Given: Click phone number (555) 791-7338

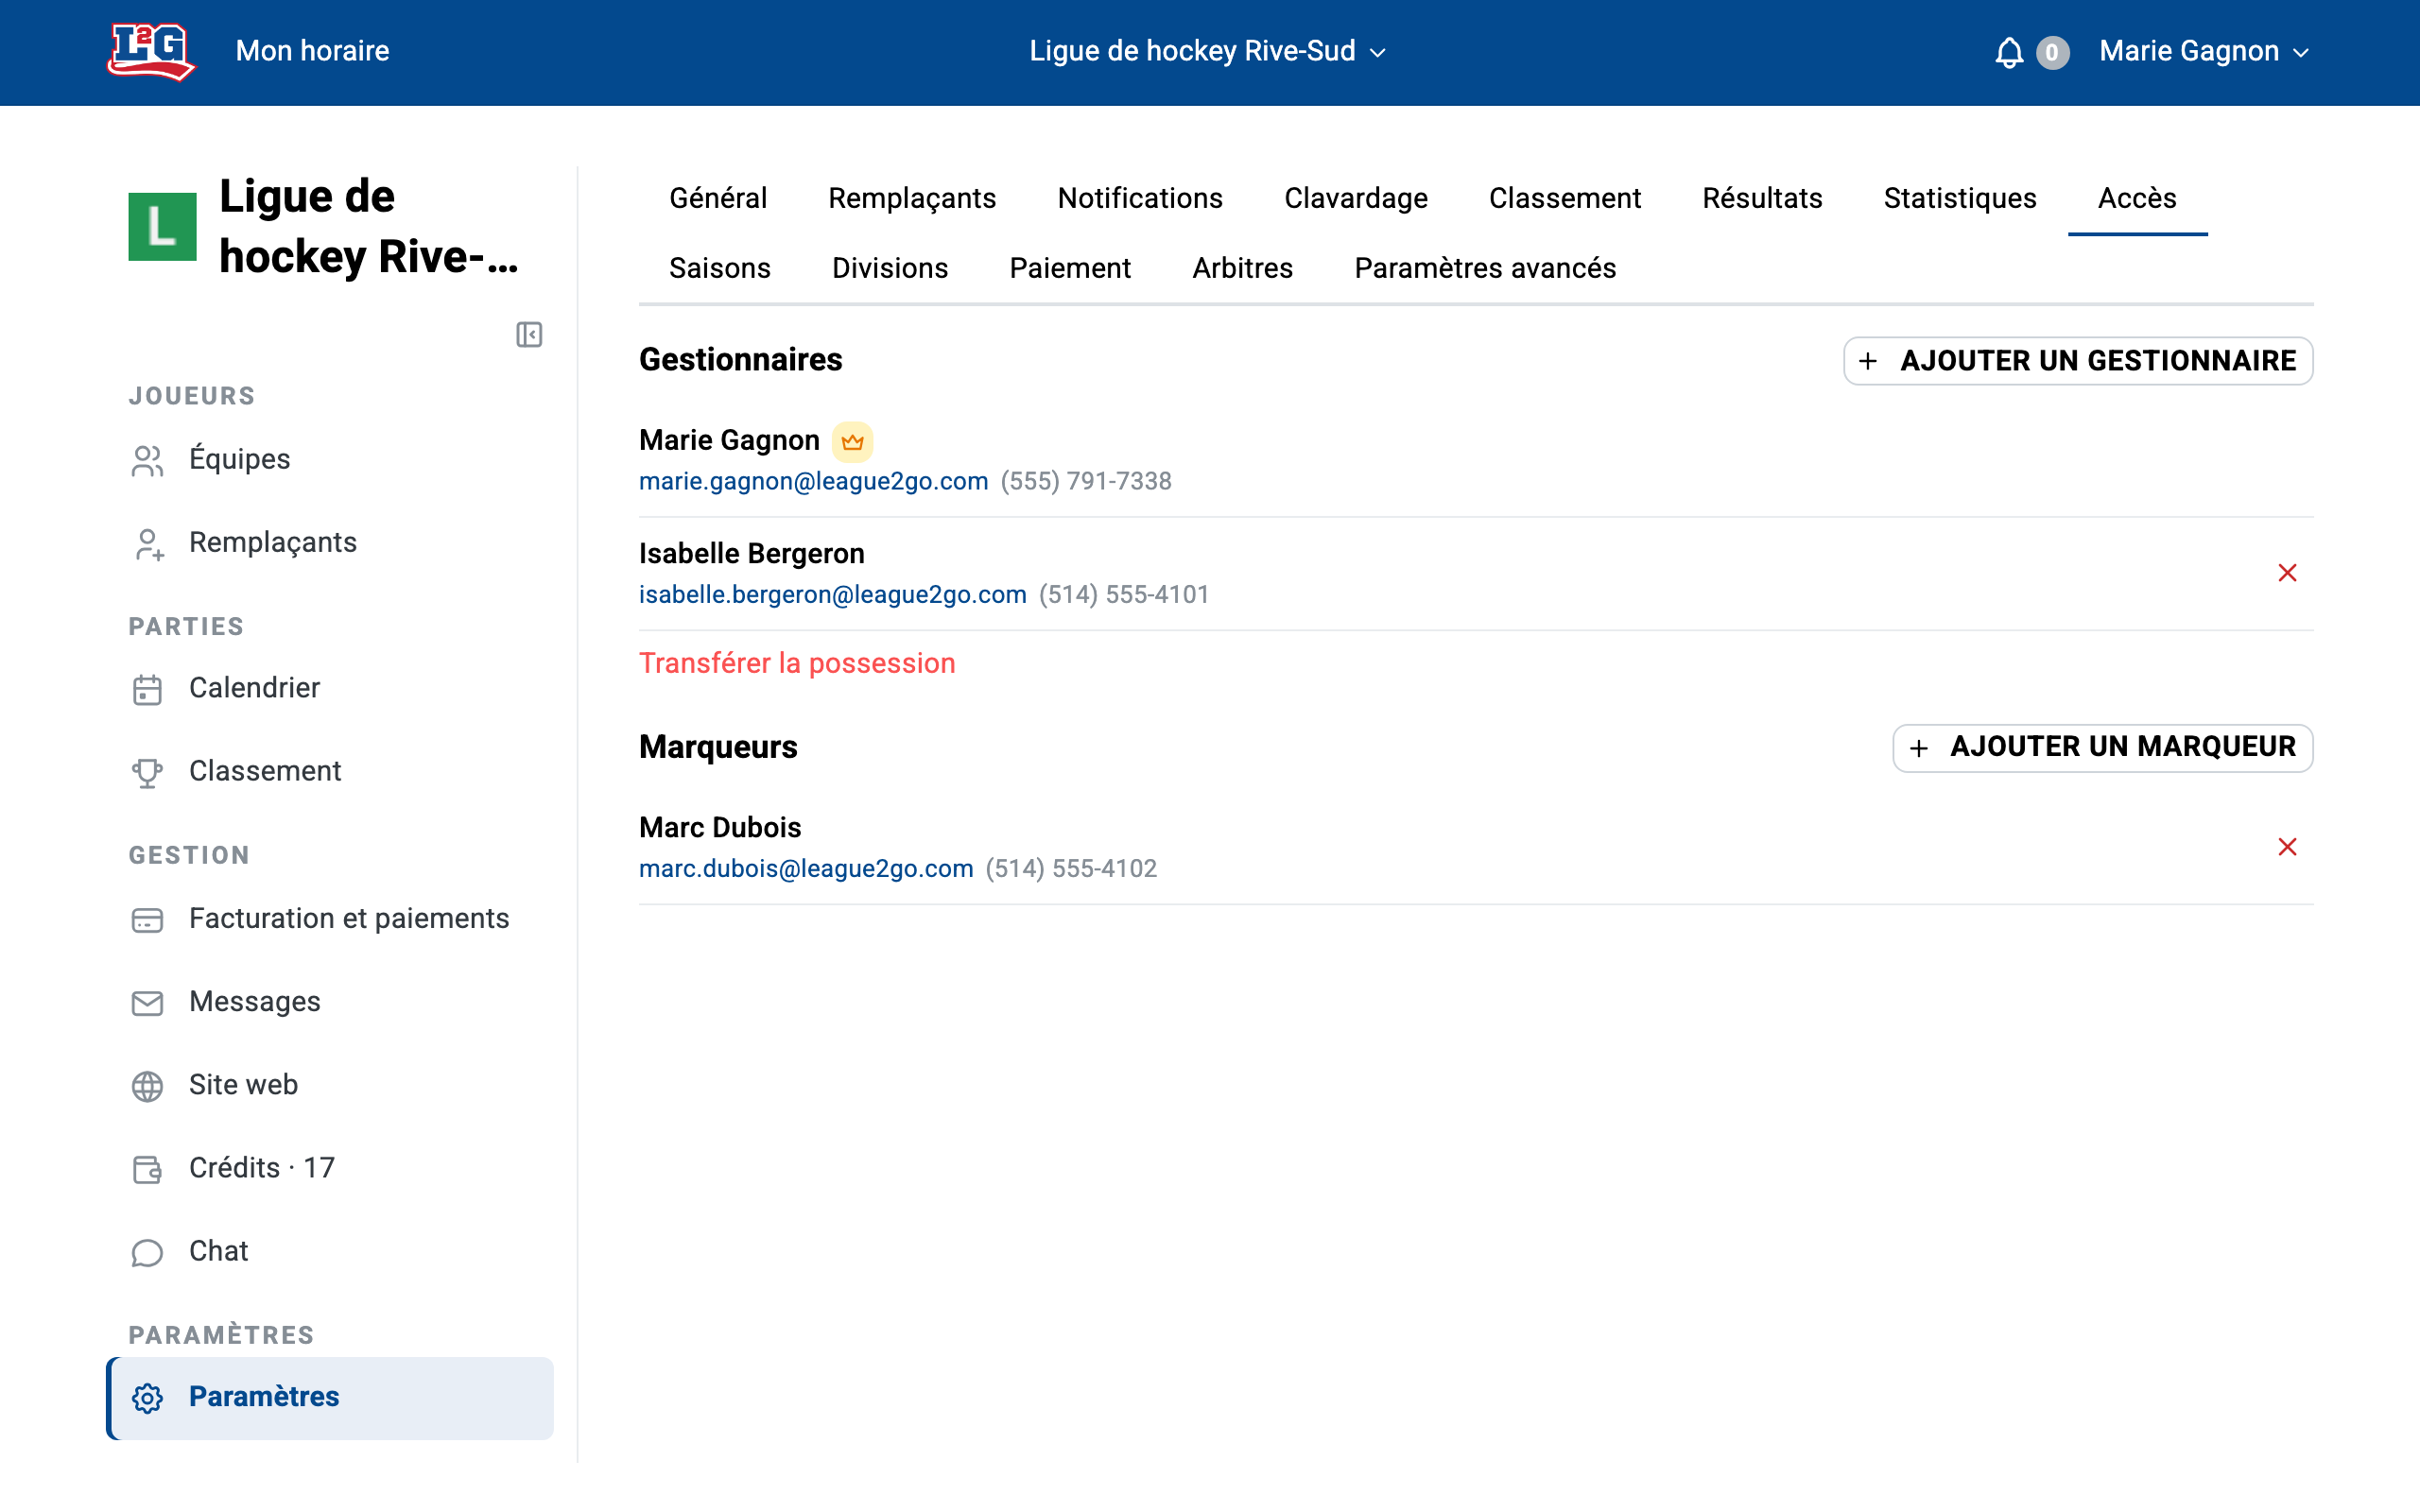Looking at the screenshot, I should click(1086, 481).
